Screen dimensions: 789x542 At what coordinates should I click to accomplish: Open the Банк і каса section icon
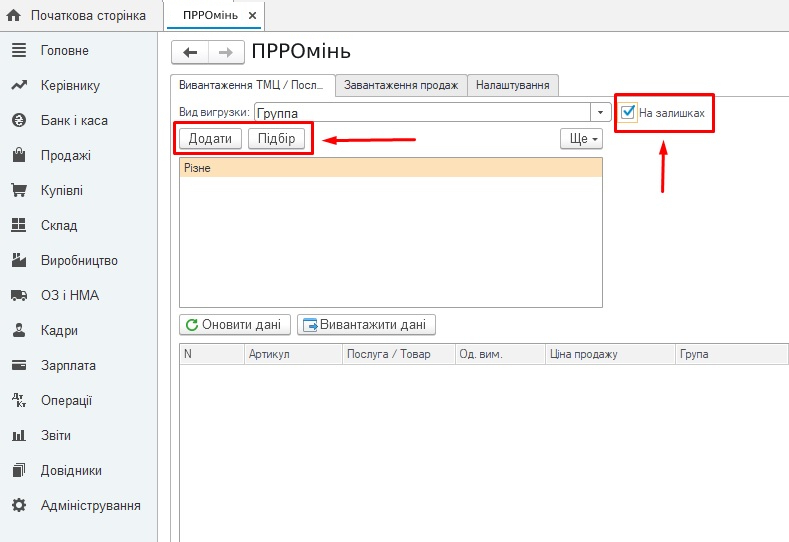[18, 120]
